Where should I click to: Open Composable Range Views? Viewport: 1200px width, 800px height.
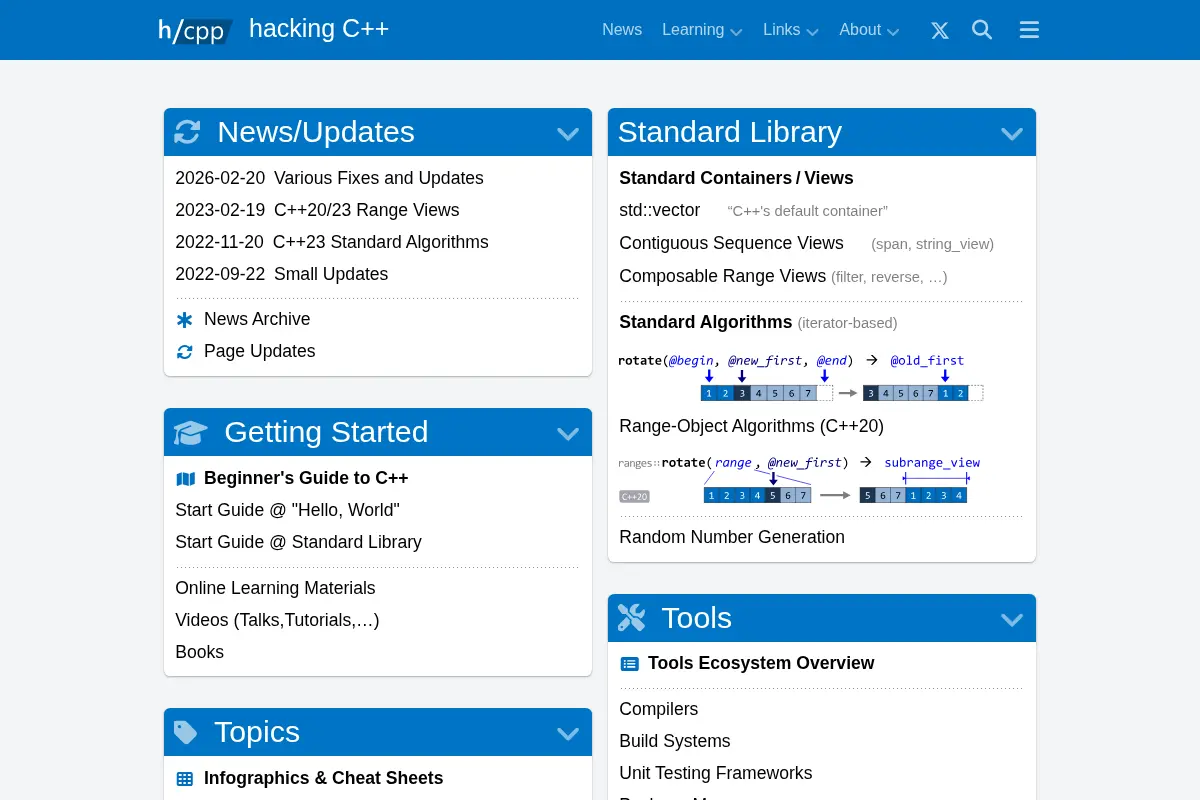click(x=722, y=276)
